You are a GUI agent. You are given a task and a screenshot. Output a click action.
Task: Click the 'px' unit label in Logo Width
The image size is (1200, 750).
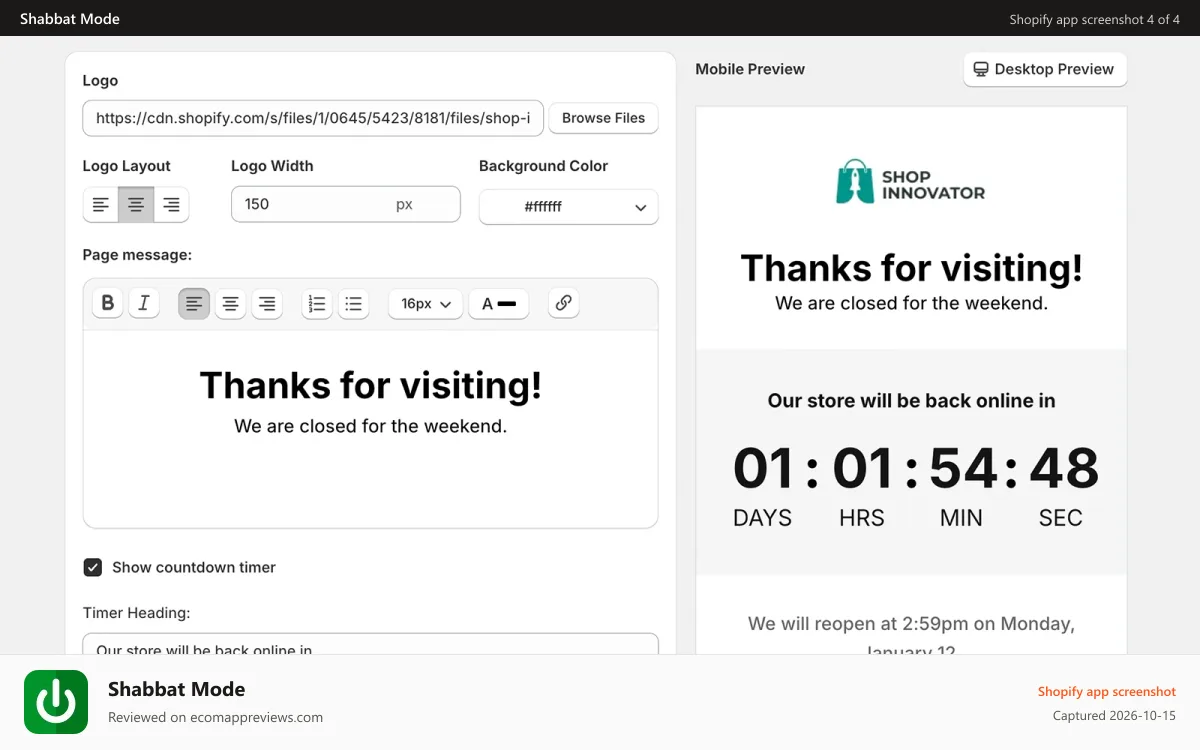click(404, 204)
